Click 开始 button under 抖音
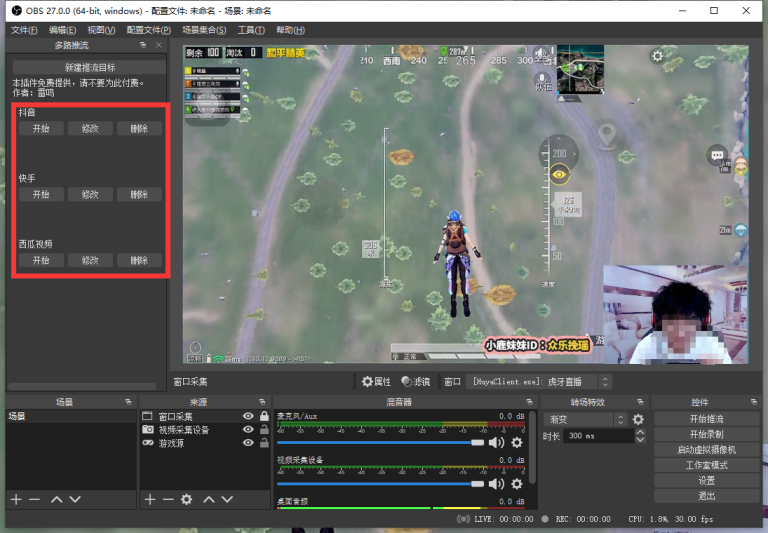 [41, 129]
